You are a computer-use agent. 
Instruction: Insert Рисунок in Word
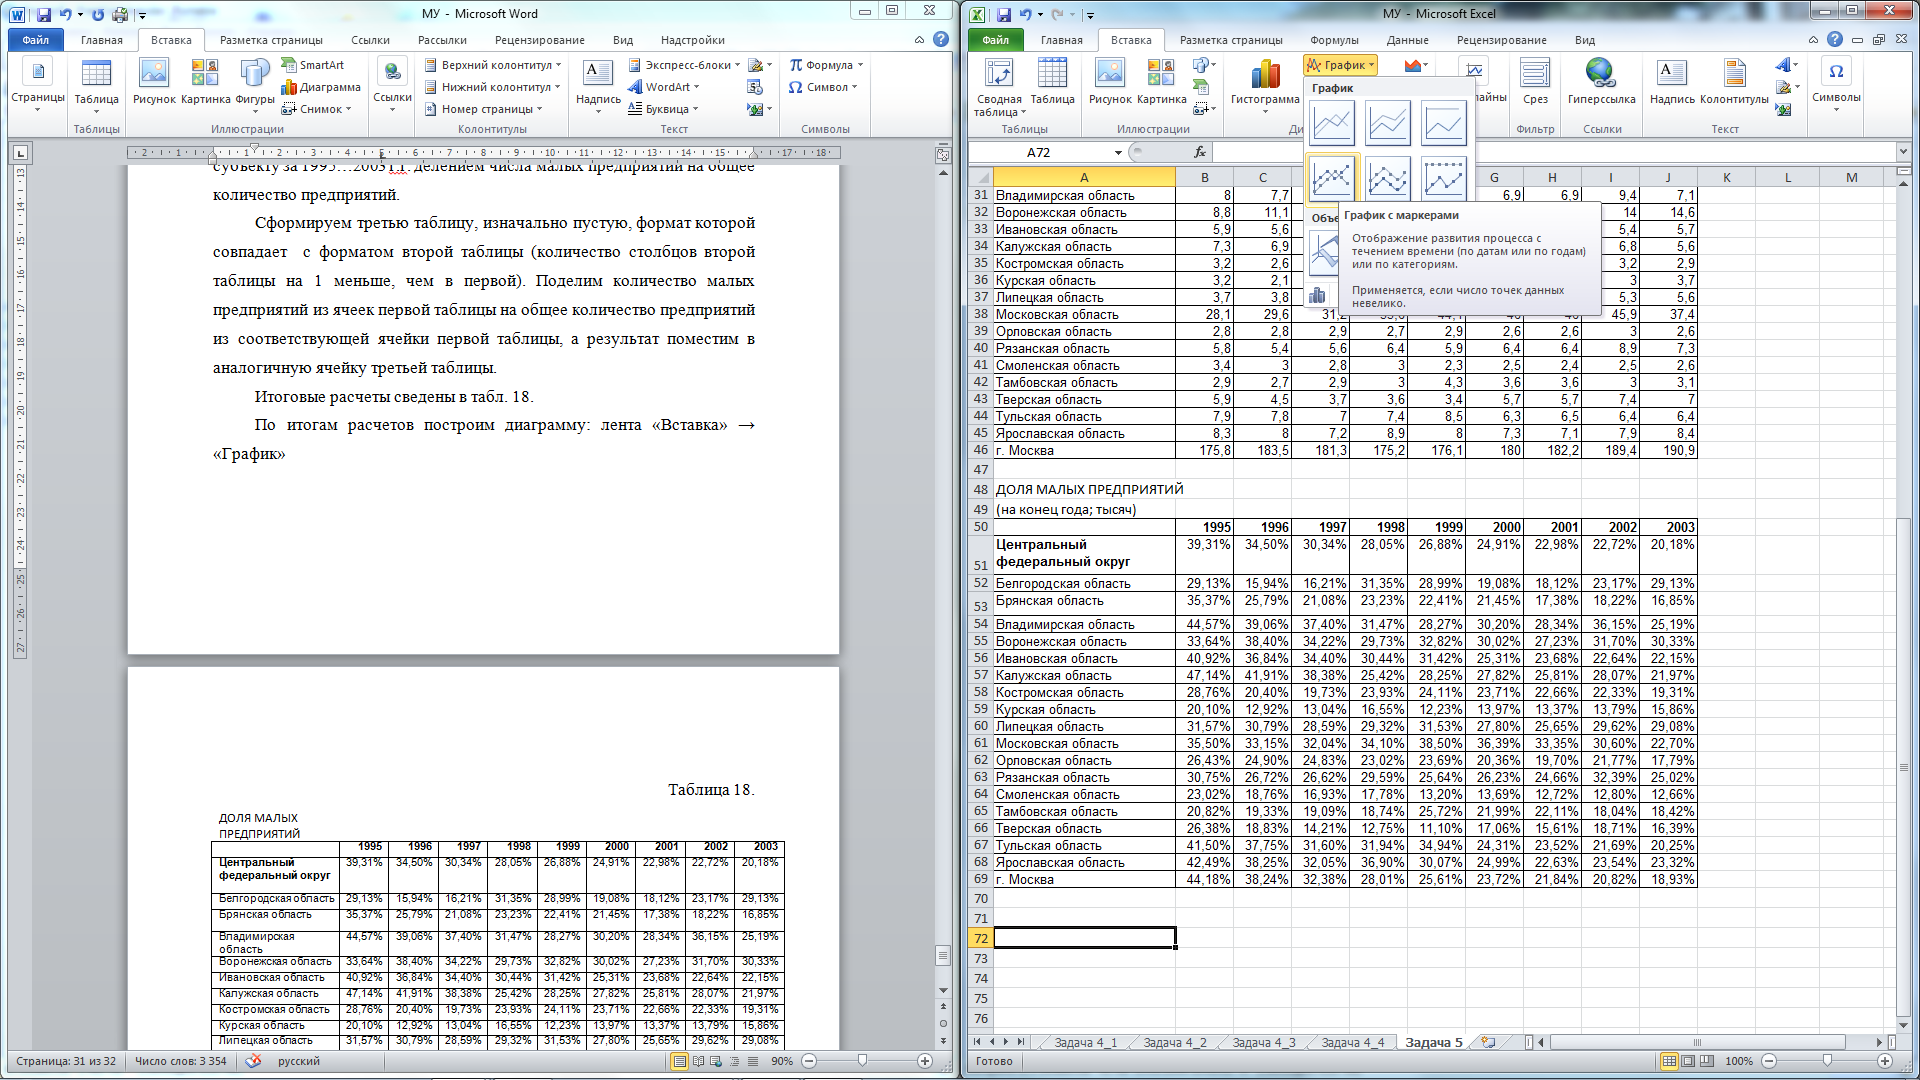[154, 82]
